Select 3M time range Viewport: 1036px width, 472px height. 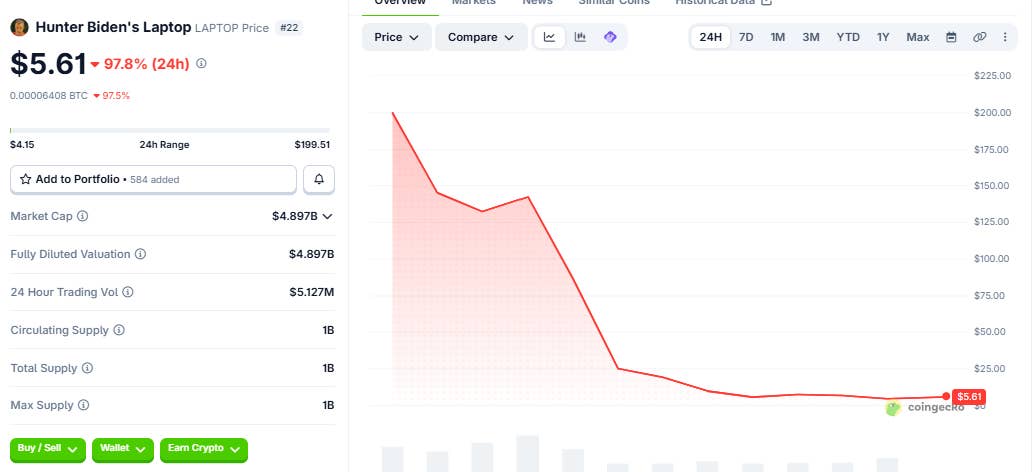[x=811, y=37]
